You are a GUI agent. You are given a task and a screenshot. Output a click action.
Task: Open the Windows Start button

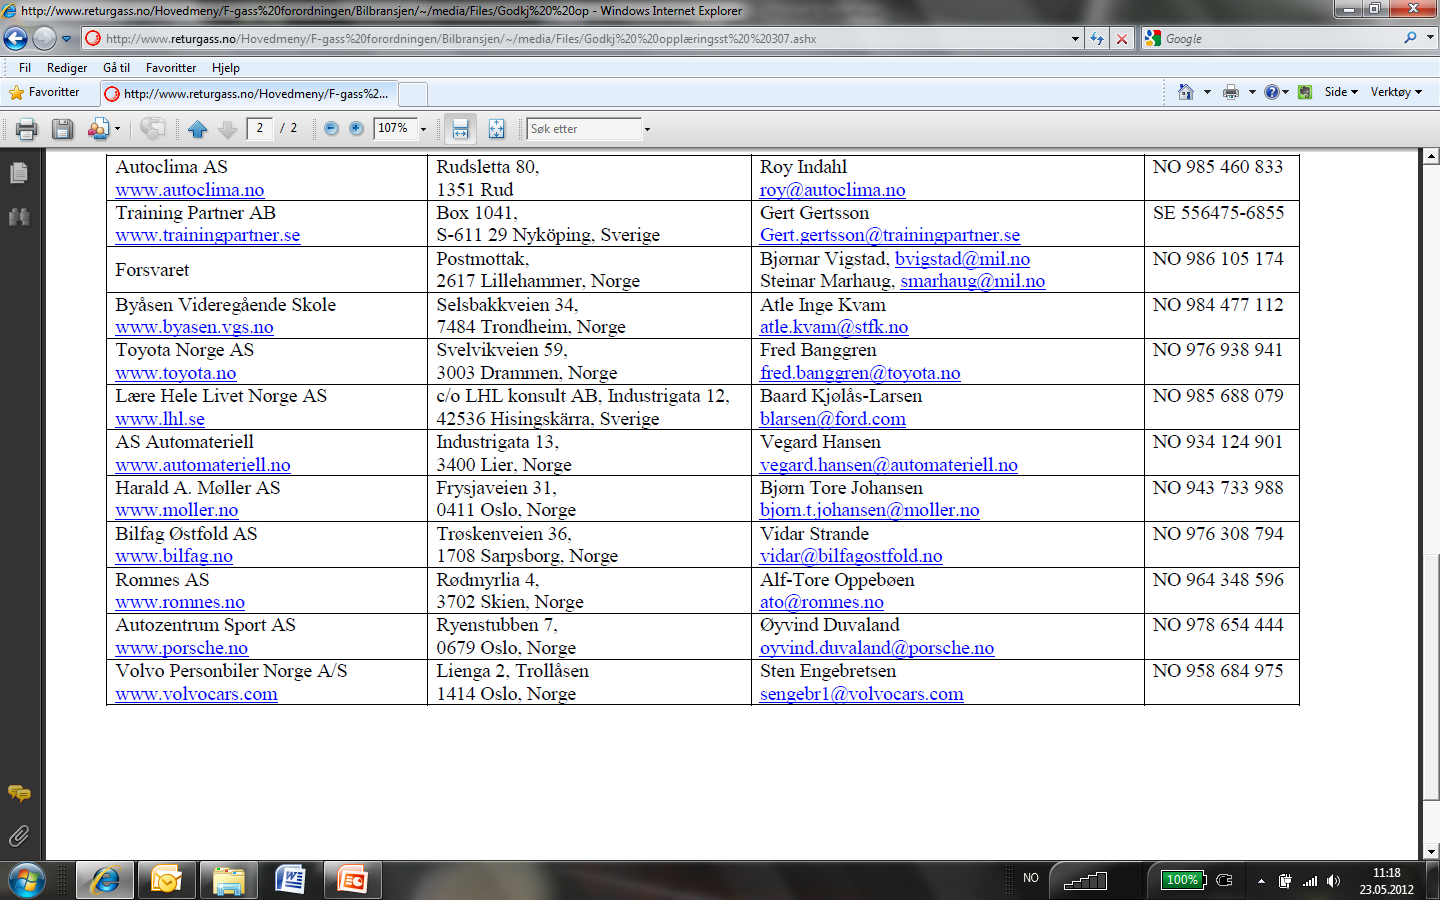point(27,880)
